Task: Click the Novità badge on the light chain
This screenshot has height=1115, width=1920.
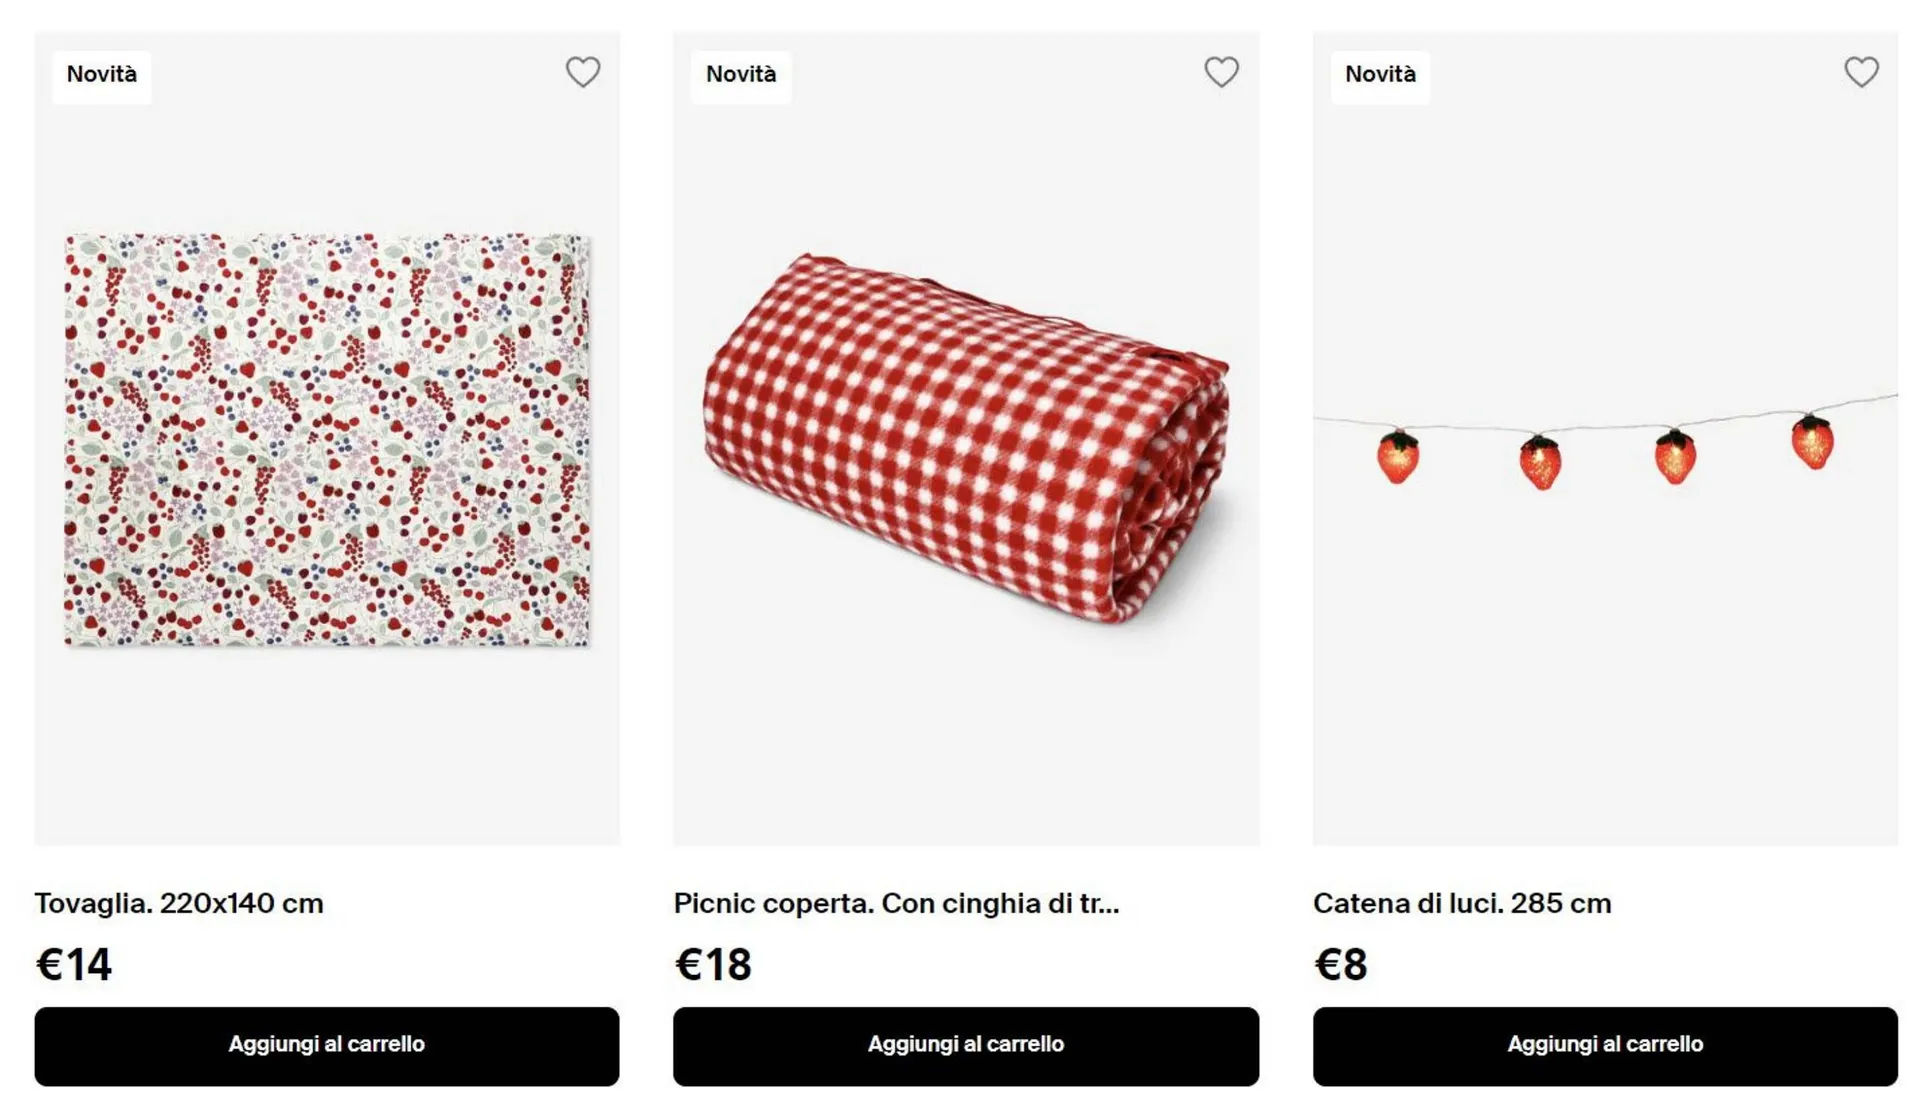Action: pyautogui.click(x=1380, y=75)
